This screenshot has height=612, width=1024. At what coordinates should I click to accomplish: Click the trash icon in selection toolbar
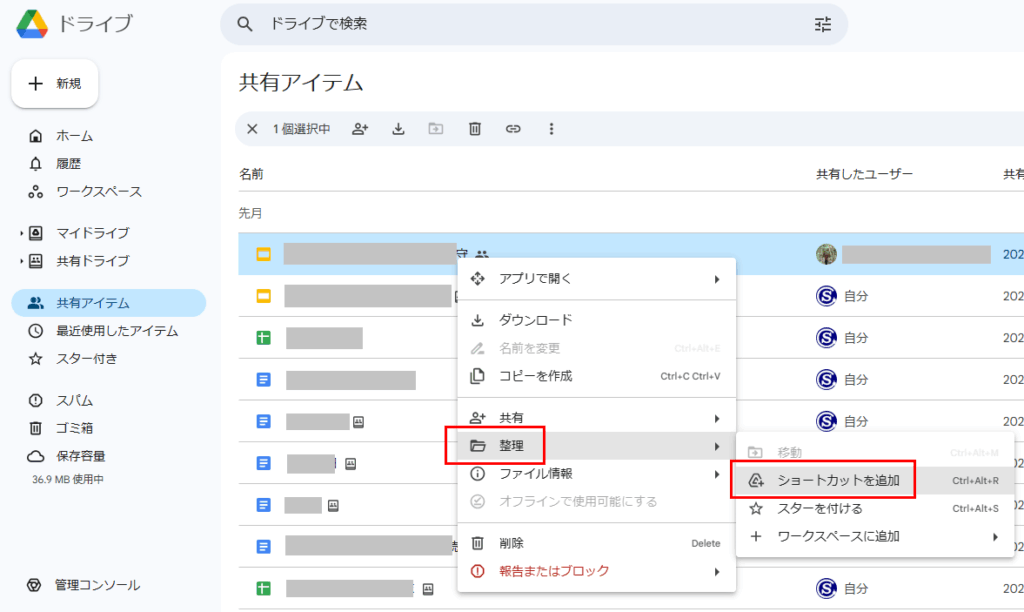475,129
